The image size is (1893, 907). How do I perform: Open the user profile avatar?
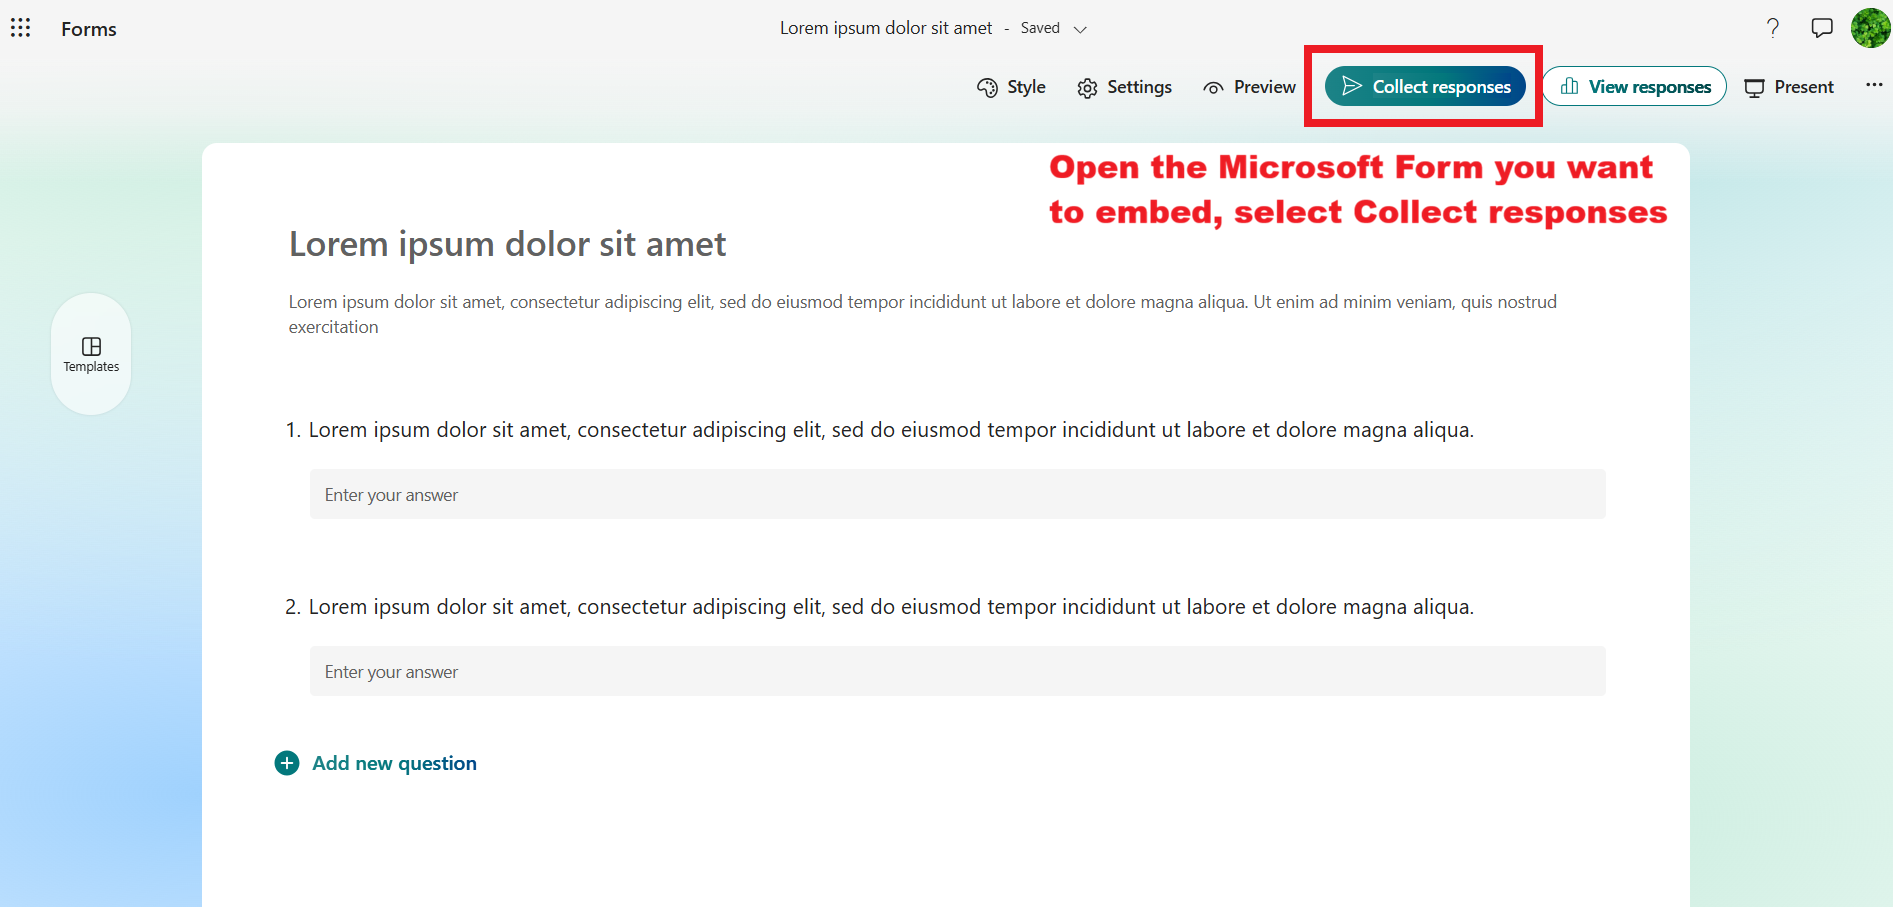pyautogui.click(x=1869, y=28)
